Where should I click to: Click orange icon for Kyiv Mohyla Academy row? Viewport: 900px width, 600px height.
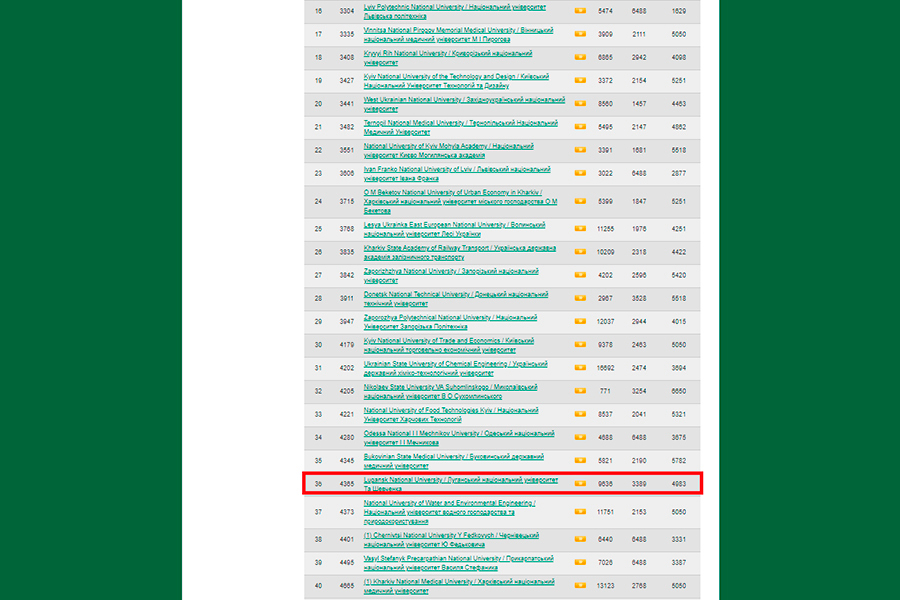[580, 150]
